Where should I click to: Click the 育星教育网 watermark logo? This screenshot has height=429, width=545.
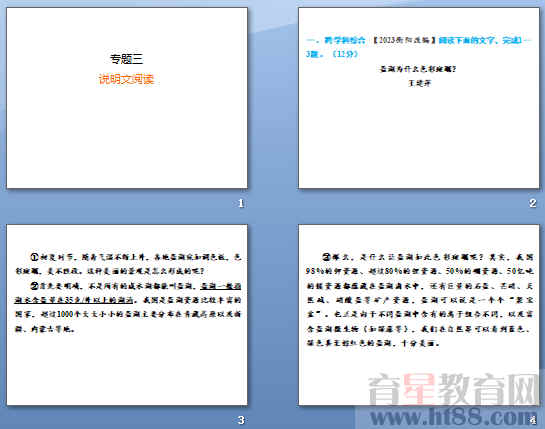454,389
